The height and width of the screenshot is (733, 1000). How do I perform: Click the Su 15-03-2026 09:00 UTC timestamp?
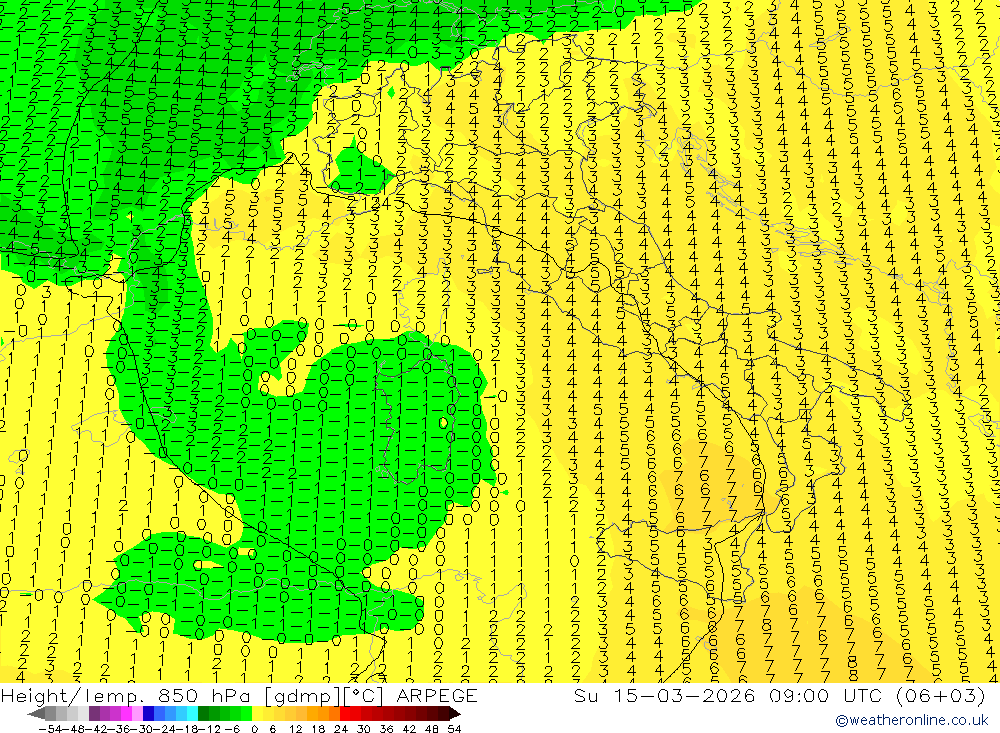tap(780, 695)
